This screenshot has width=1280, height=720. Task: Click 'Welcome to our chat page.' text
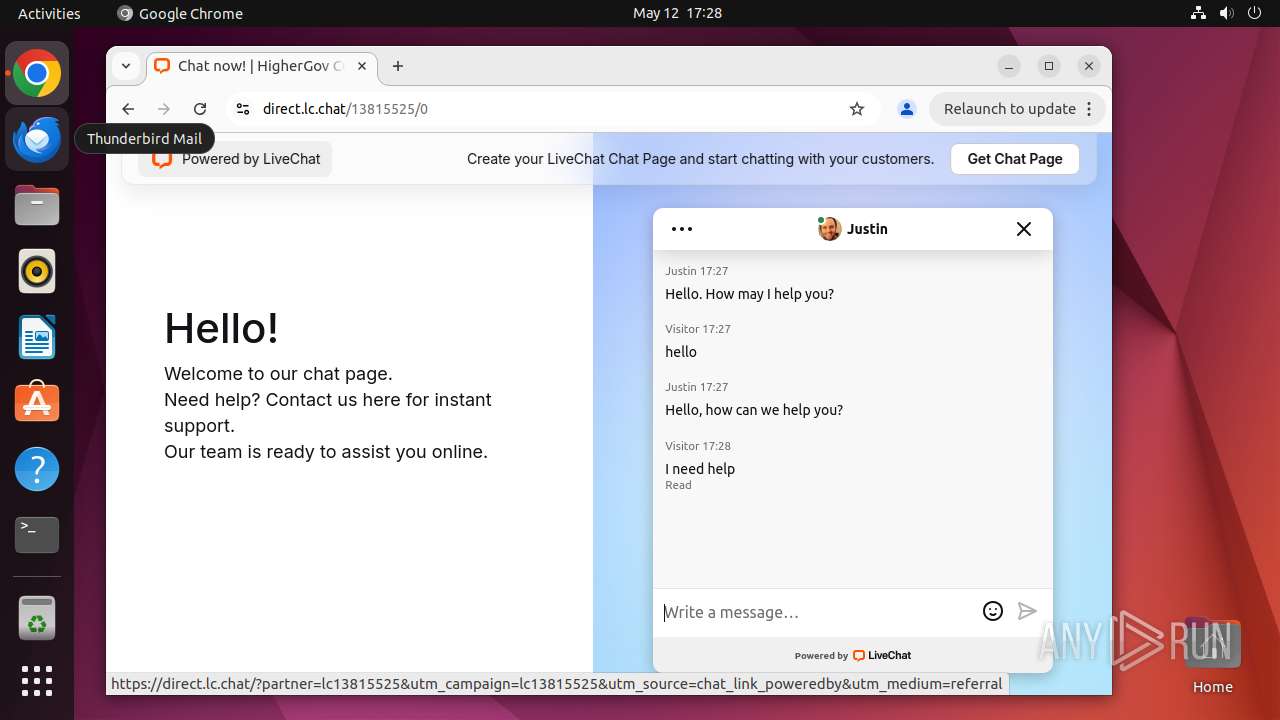pyautogui.click(x=278, y=374)
